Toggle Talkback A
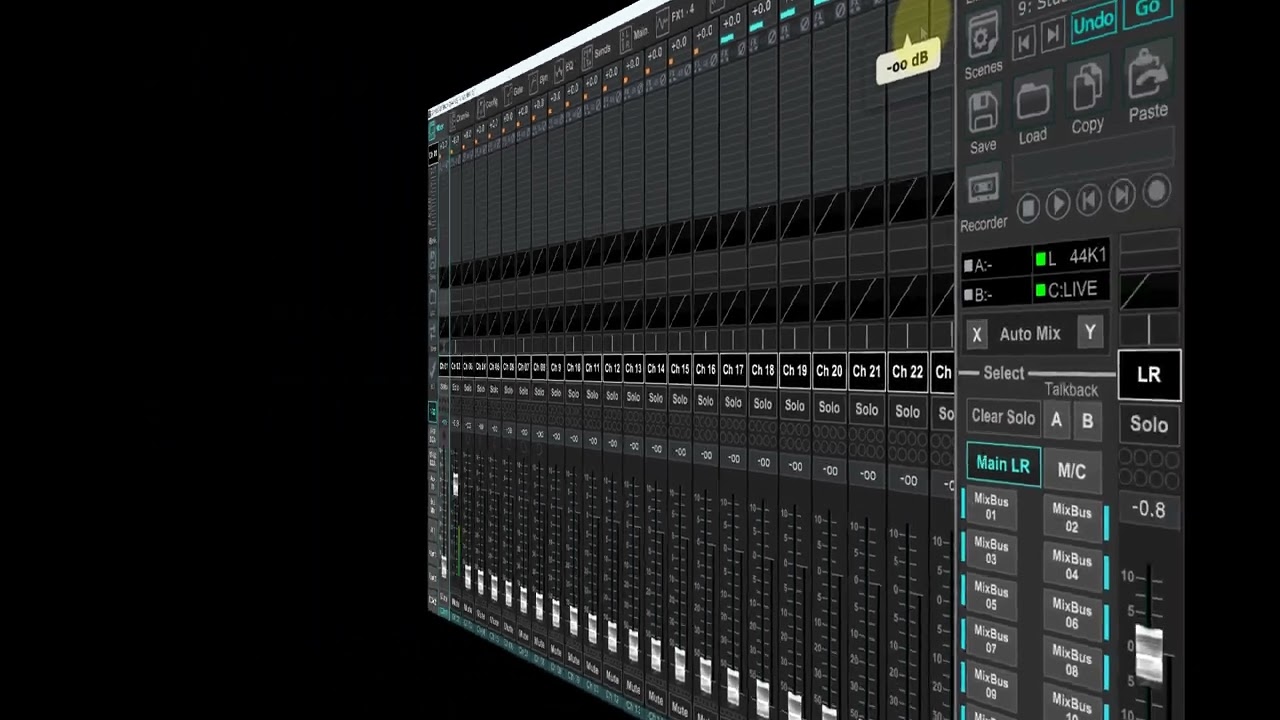The height and width of the screenshot is (720, 1280). pos(1056,421)
